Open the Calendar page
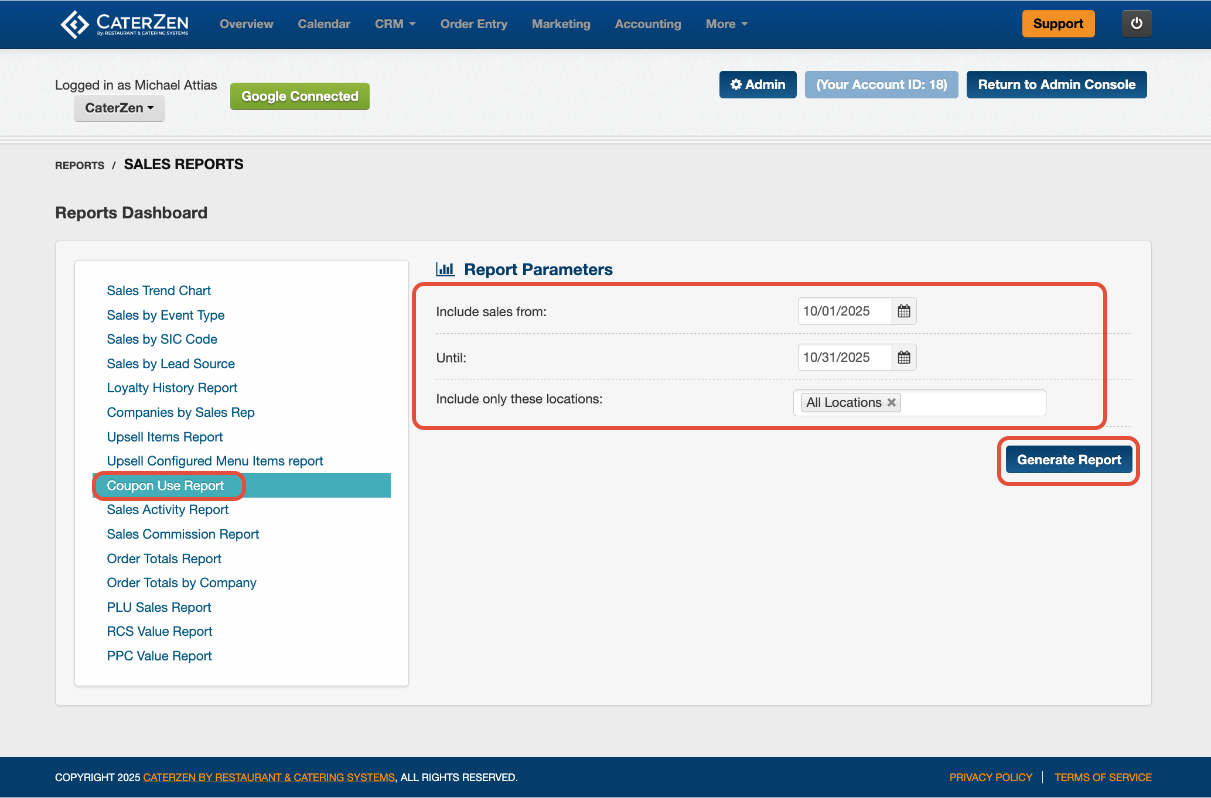This screenshot has height=798, width=1211. [324, 24]
